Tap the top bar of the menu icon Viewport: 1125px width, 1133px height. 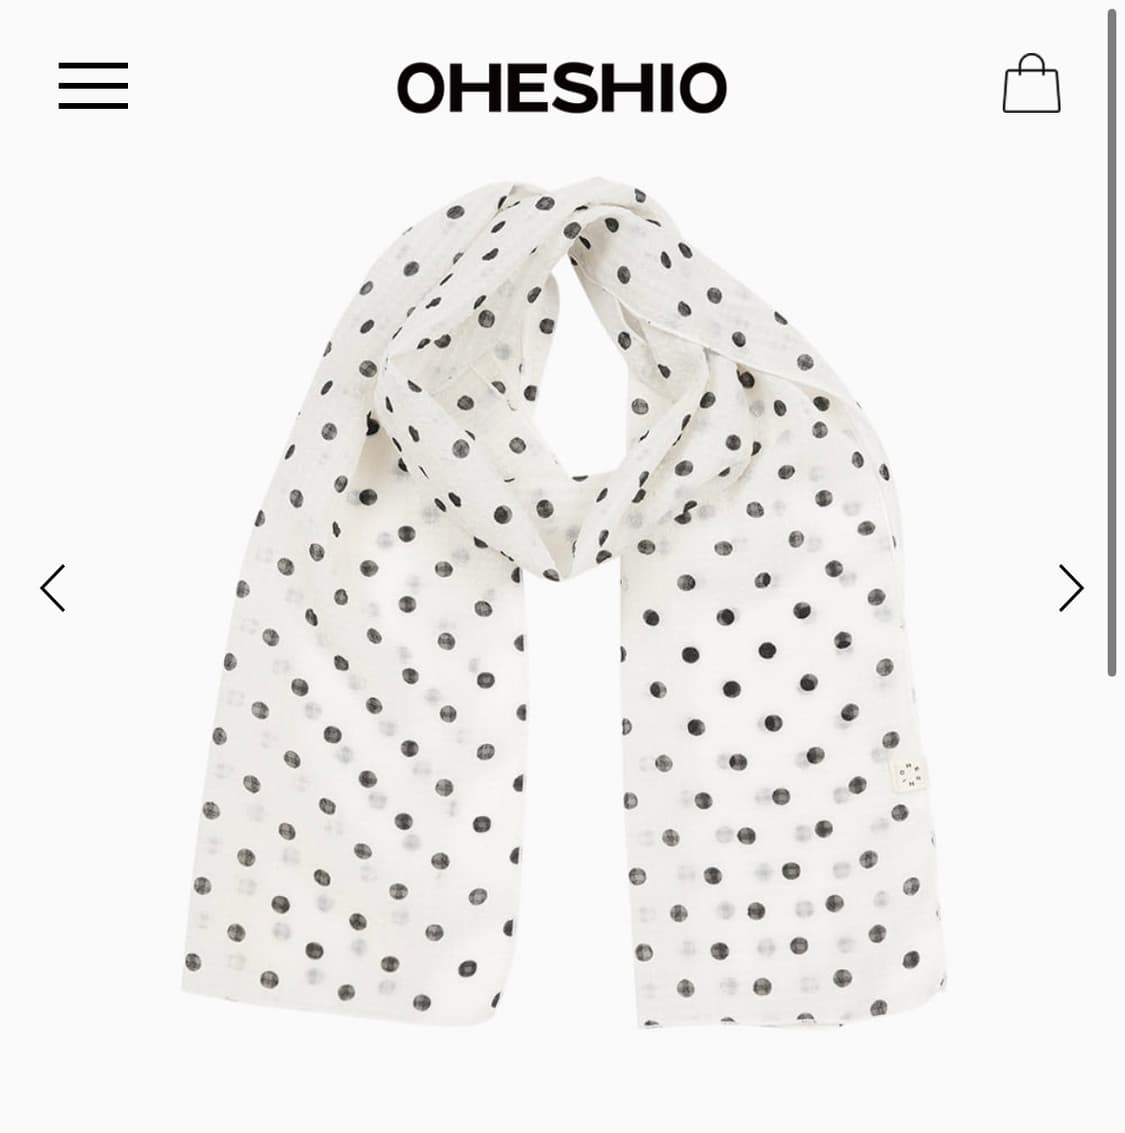pyautogui.click(x=93, y=65)
